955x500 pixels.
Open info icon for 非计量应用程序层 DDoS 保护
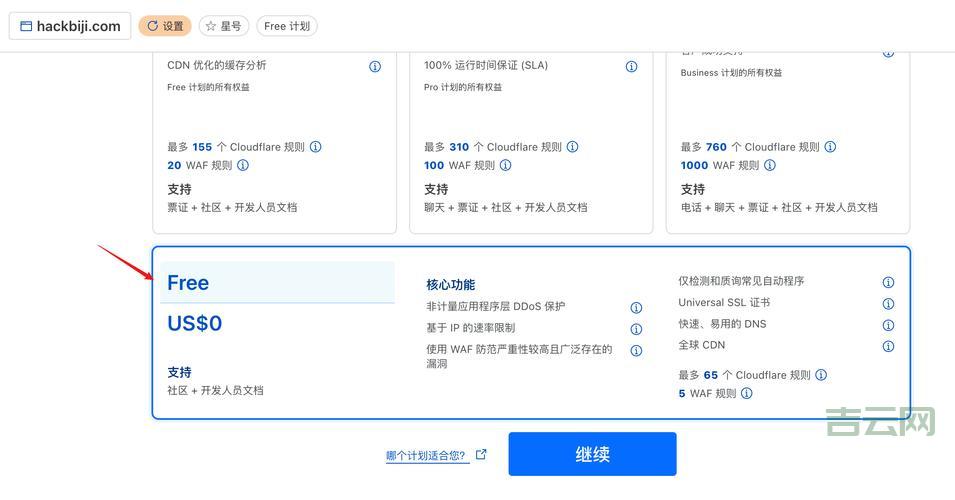[636, 308]
